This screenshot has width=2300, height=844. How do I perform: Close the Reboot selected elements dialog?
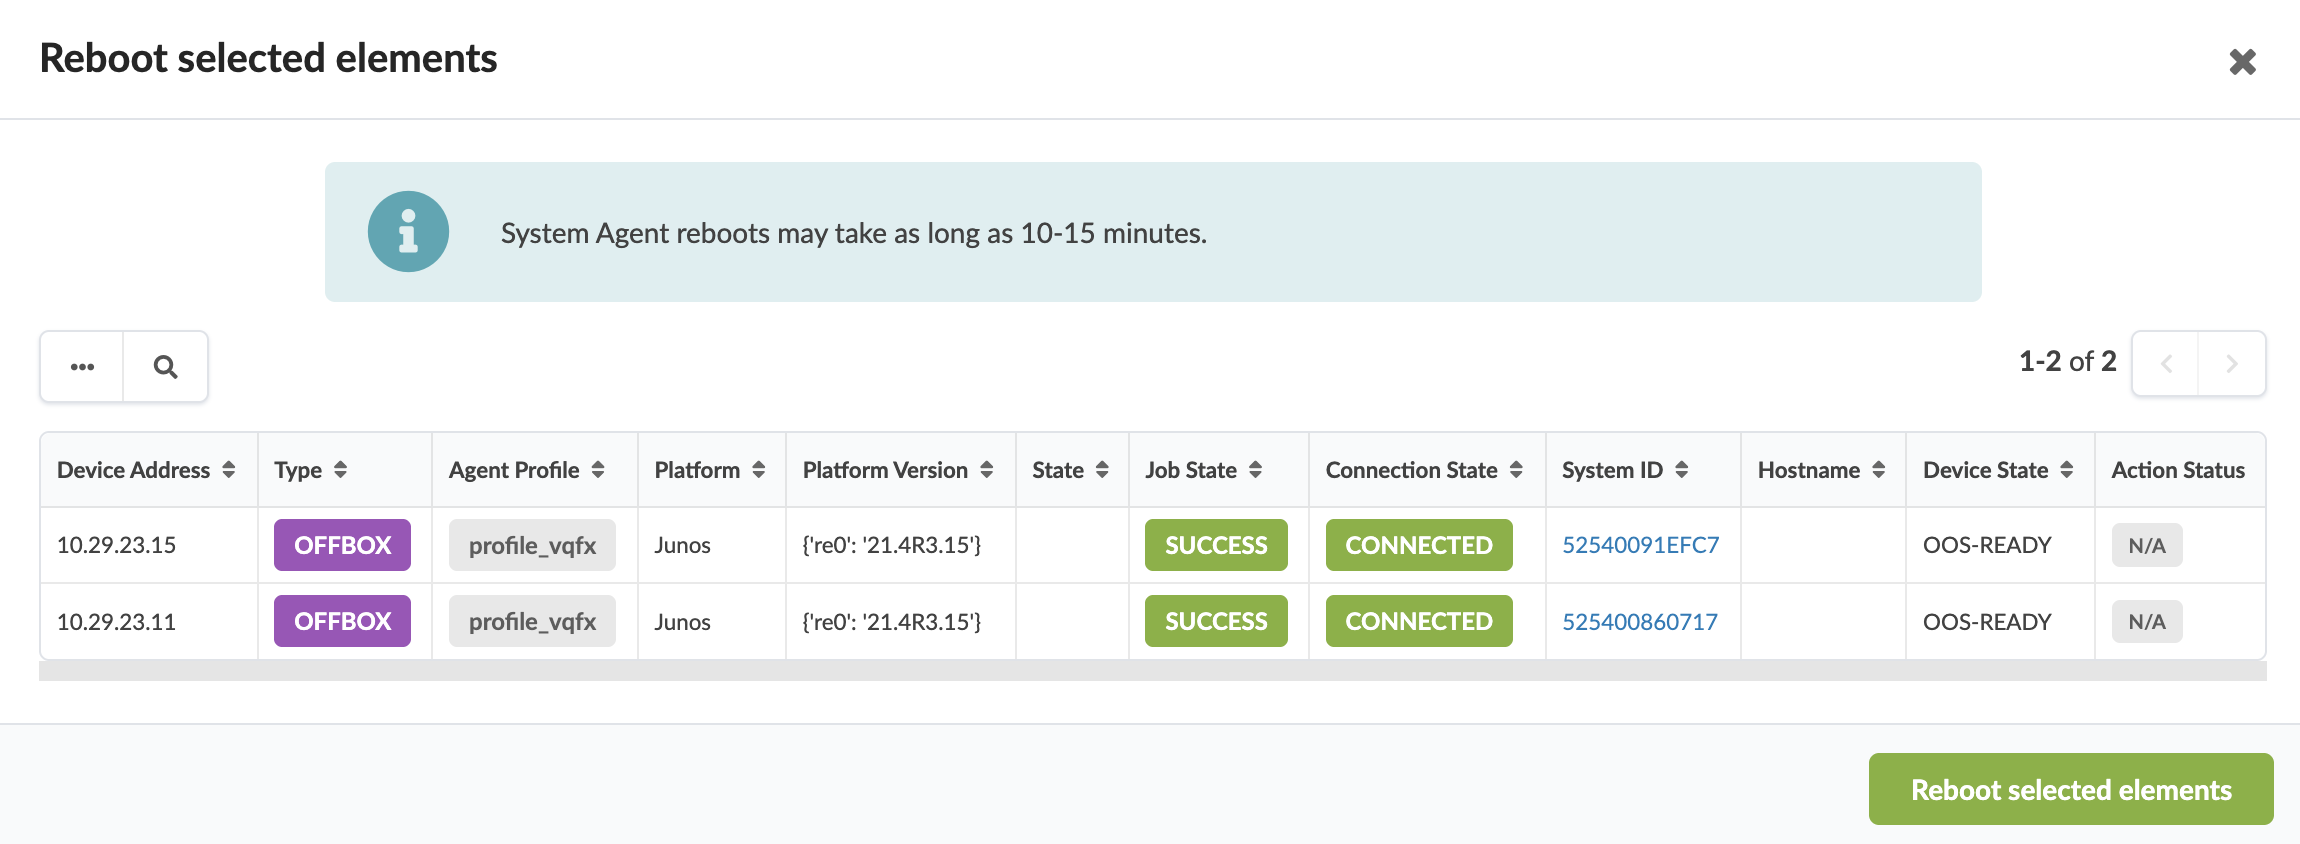click(2242, 62)
